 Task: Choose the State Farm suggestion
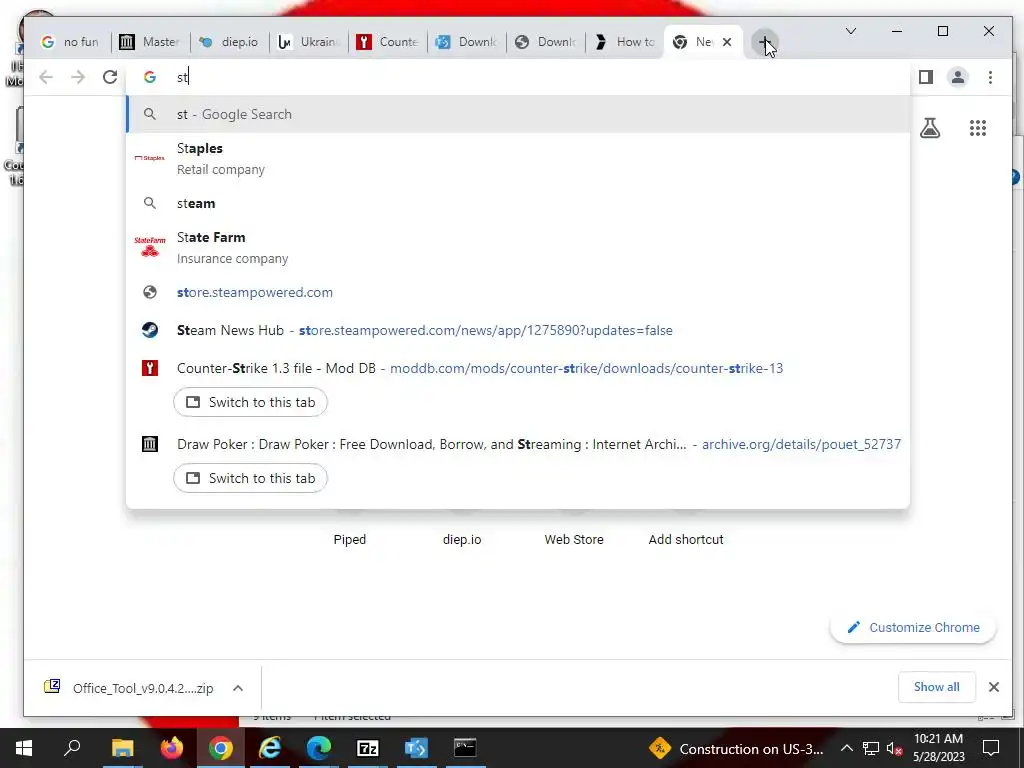click(x=518, y=248)
